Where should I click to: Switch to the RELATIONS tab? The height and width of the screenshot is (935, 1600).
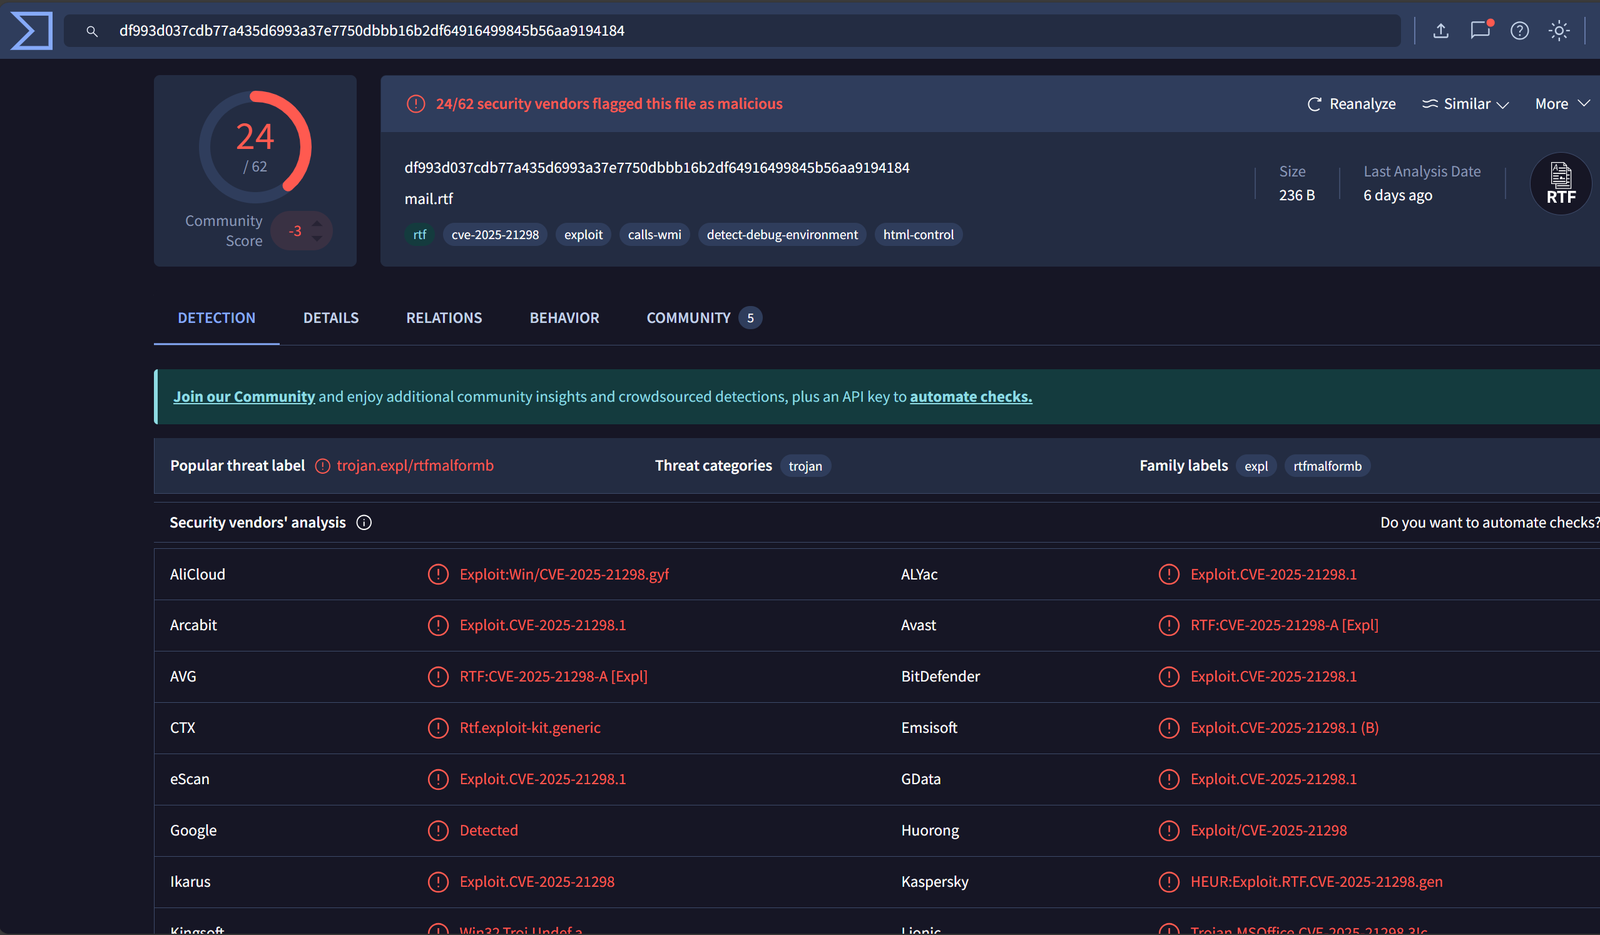pyautogui.click(x=444, y=318)
